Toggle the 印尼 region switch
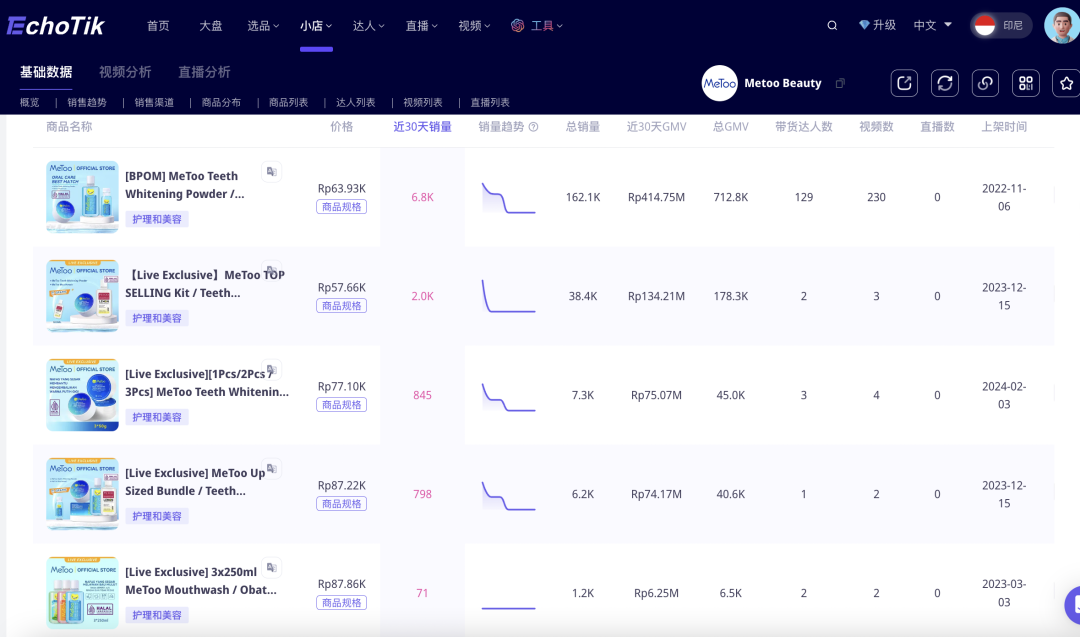The width and height of the screenshot is (1080, 637). [x=1001, y=26]
